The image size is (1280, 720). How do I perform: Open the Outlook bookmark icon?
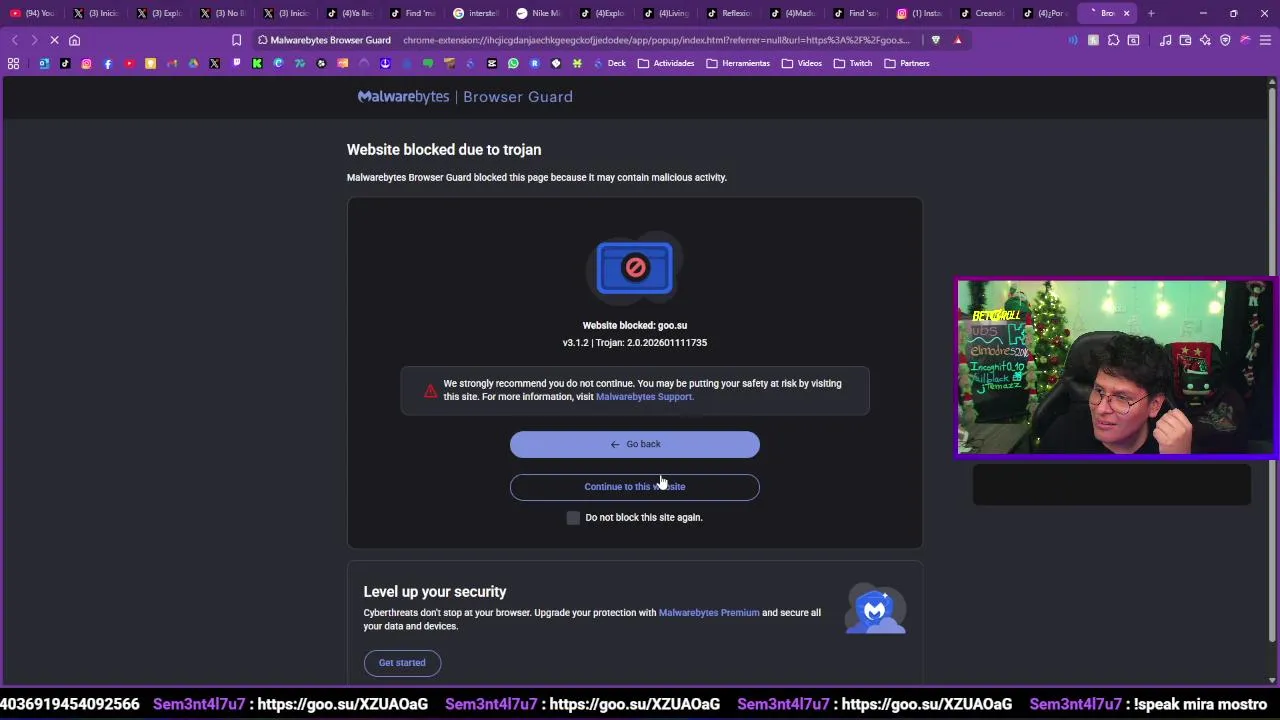coord(44,63)
